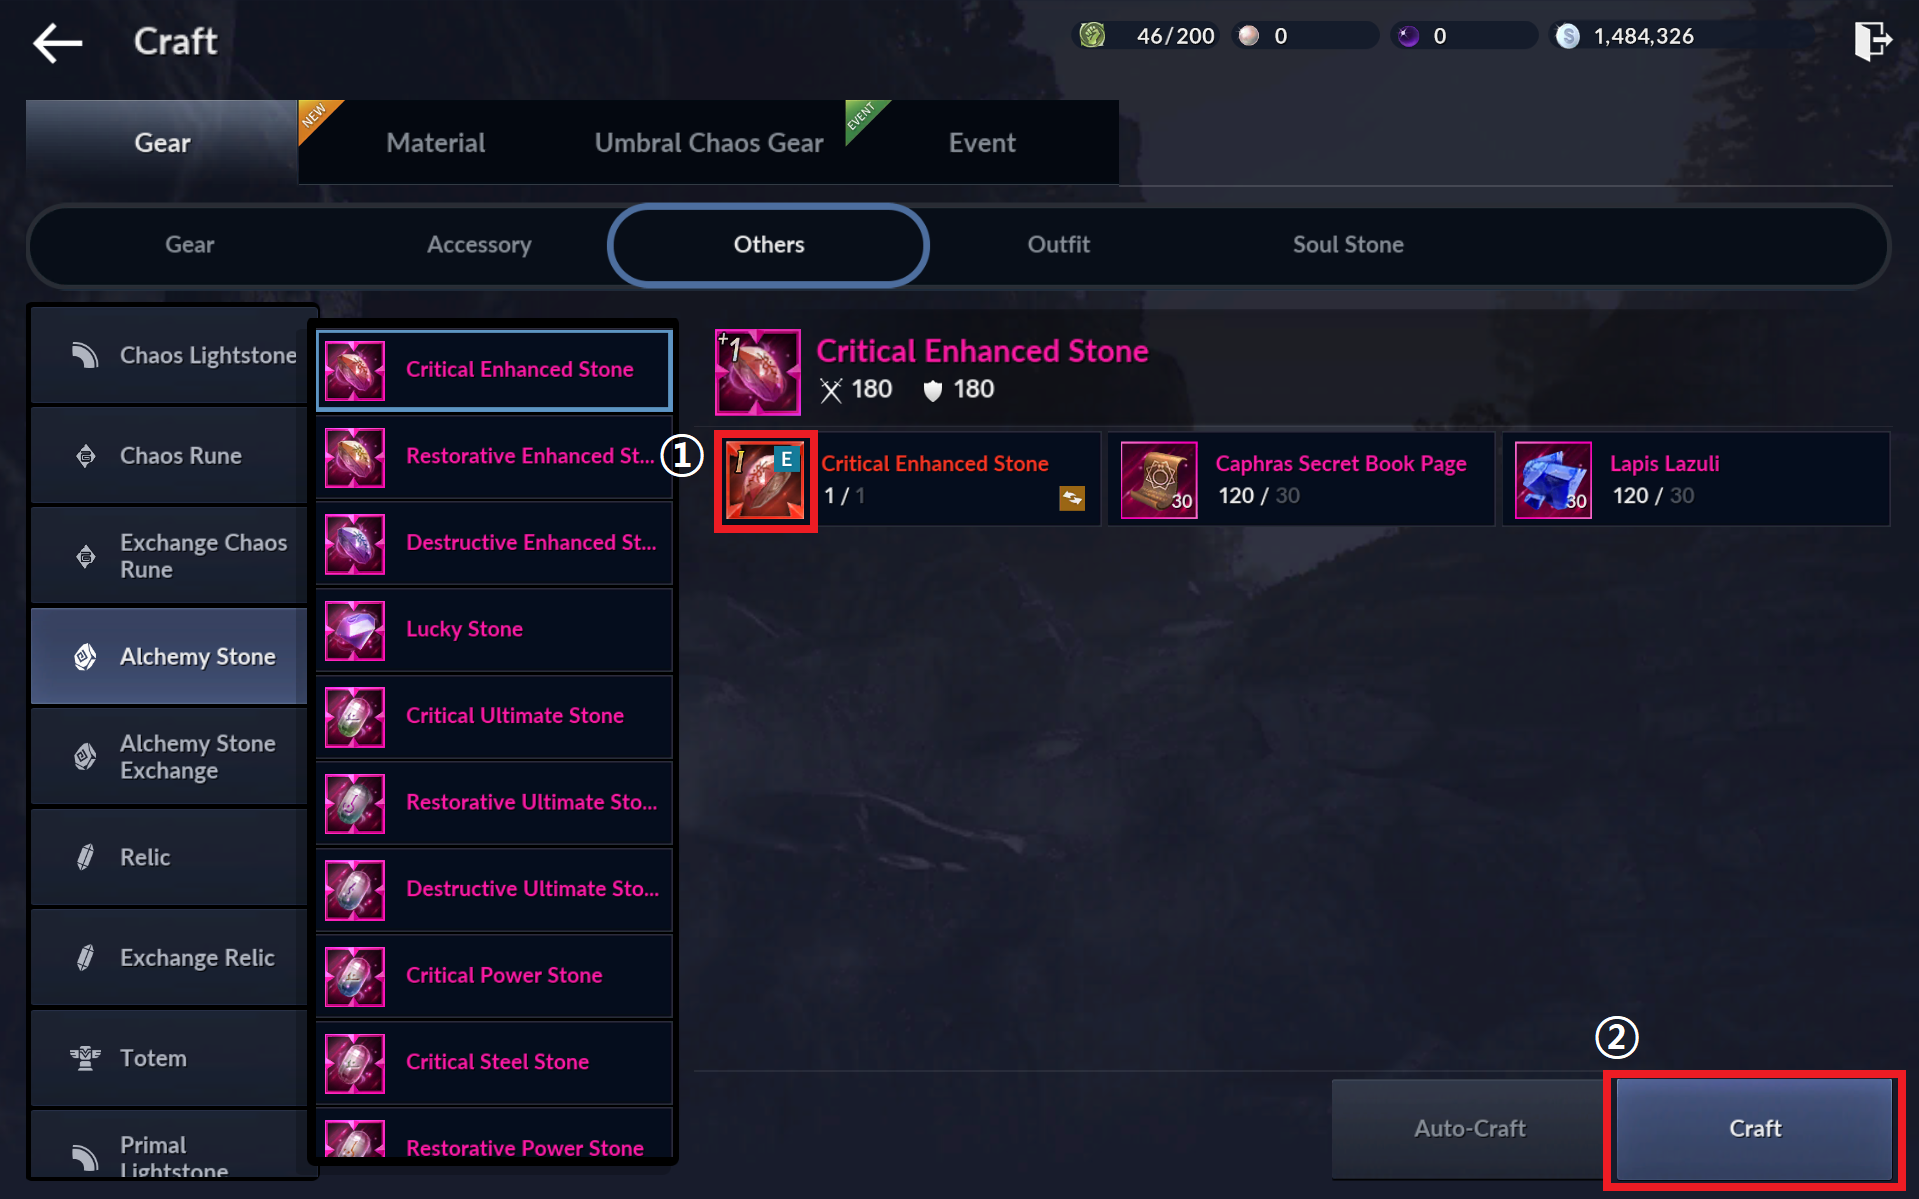Click the Craft button
This screenshot has height=1199, width=1919.
pos(1755,1129)
